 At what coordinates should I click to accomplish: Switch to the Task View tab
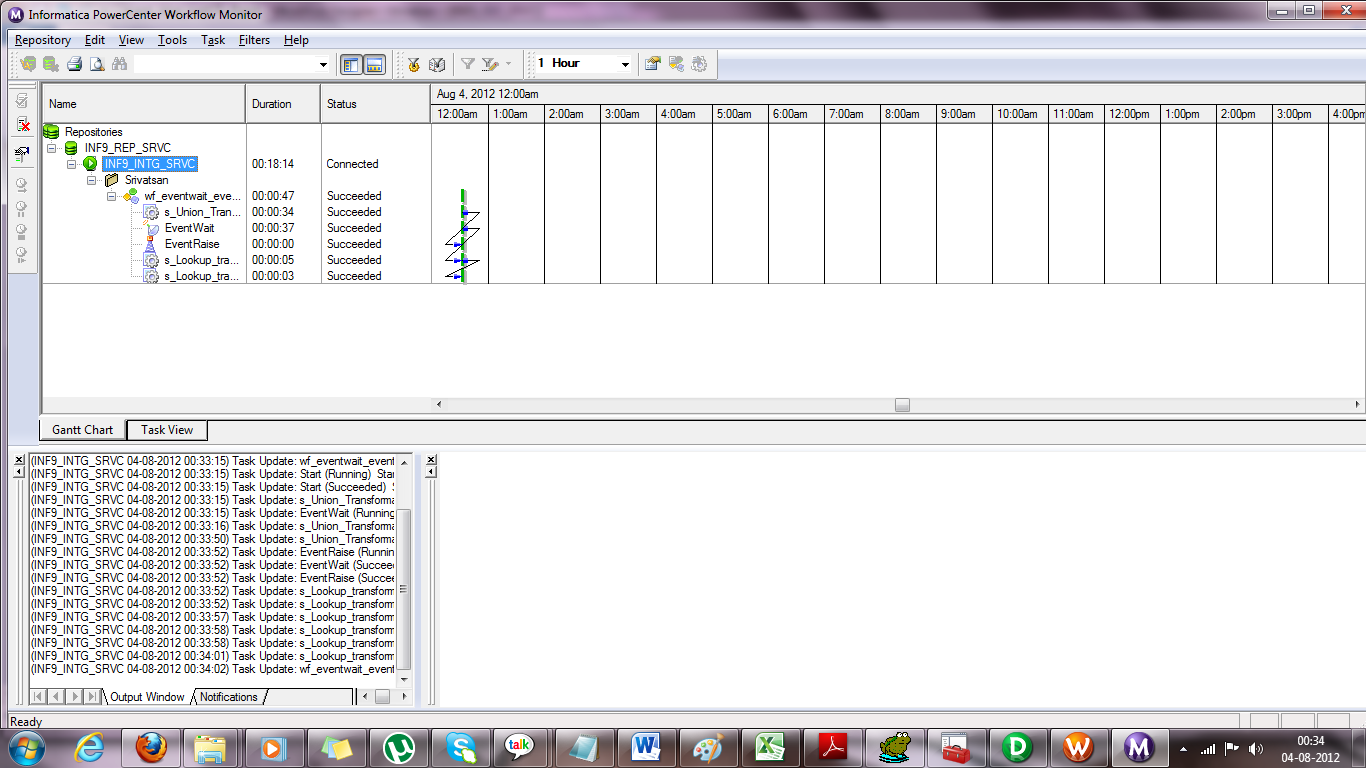coord(166,430)
